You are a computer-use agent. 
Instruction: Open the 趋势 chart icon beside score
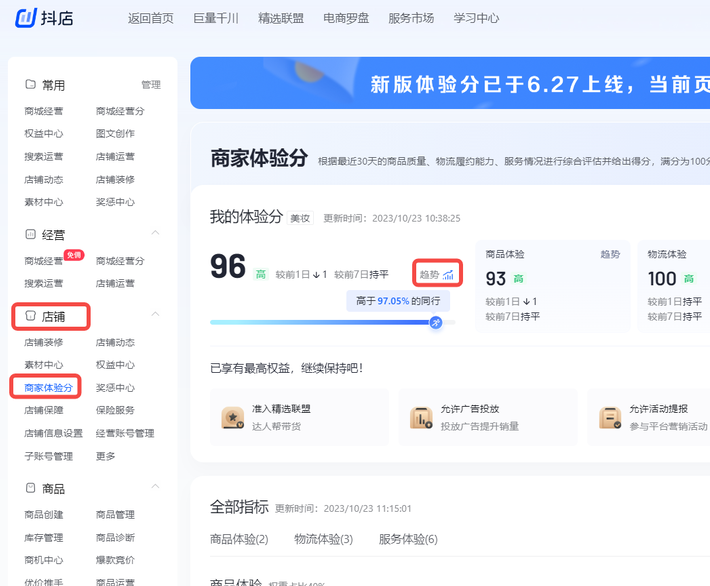[449, 274]
